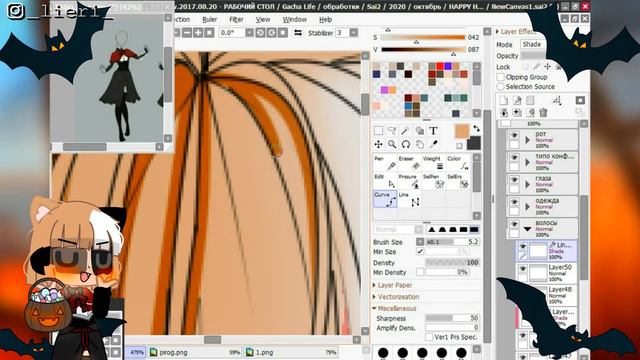
Task: Zoom out the canvas with minus button
Action: [x=187, y=33]
